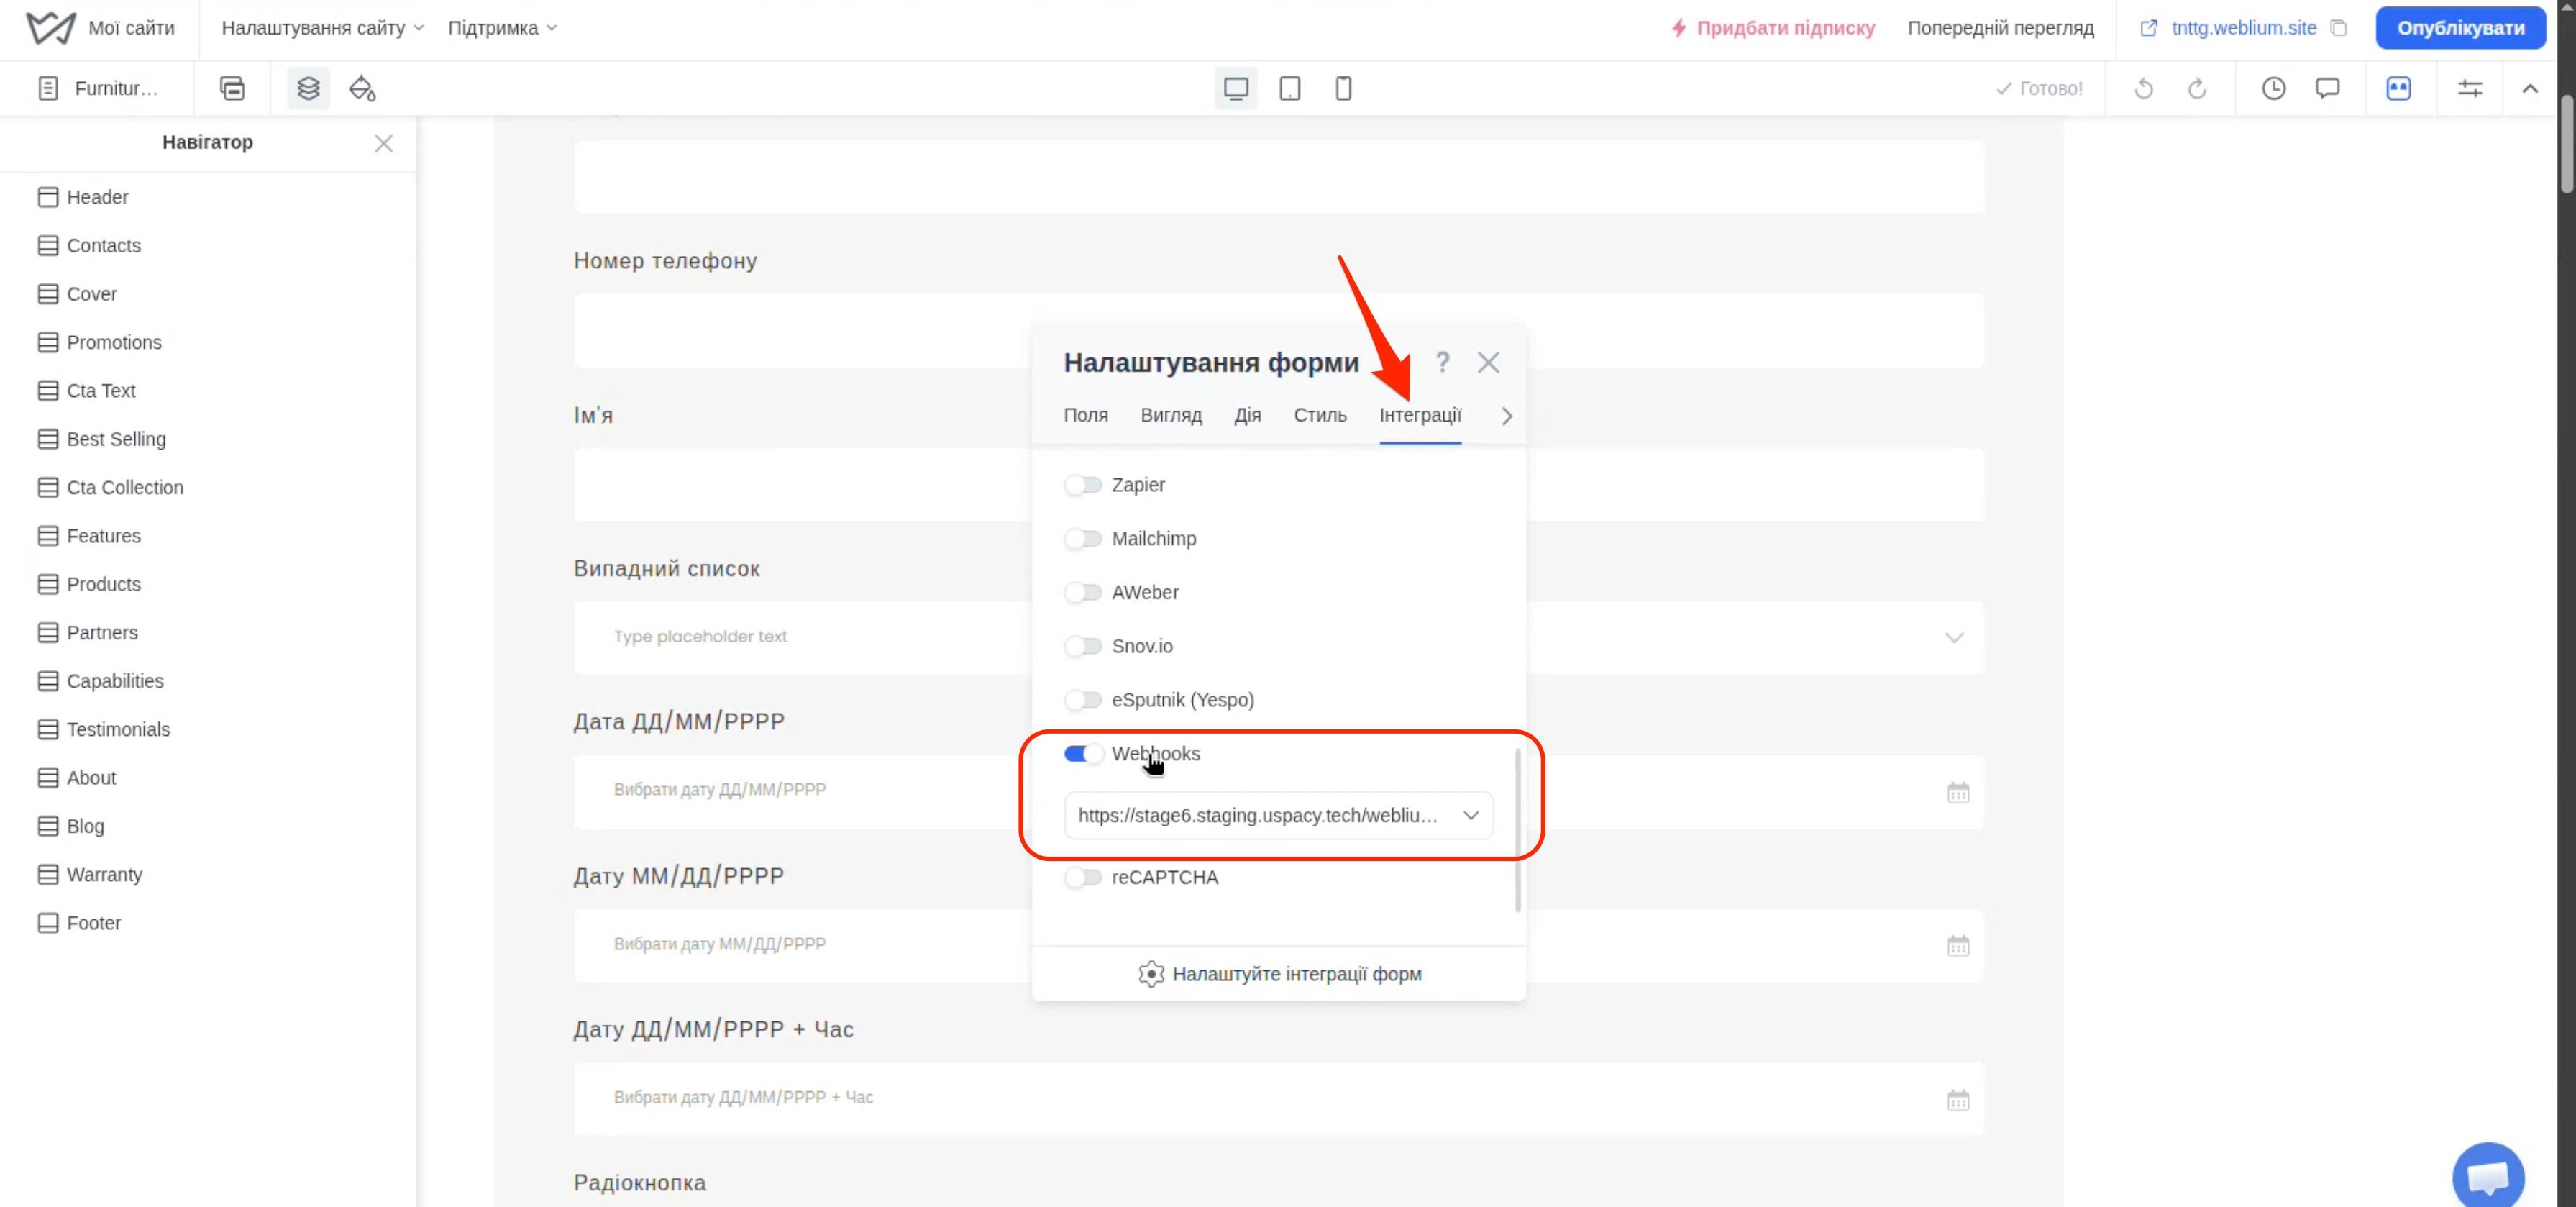Open version history clock icon
2576x1207 pixels.
[x=2273, y=88]
